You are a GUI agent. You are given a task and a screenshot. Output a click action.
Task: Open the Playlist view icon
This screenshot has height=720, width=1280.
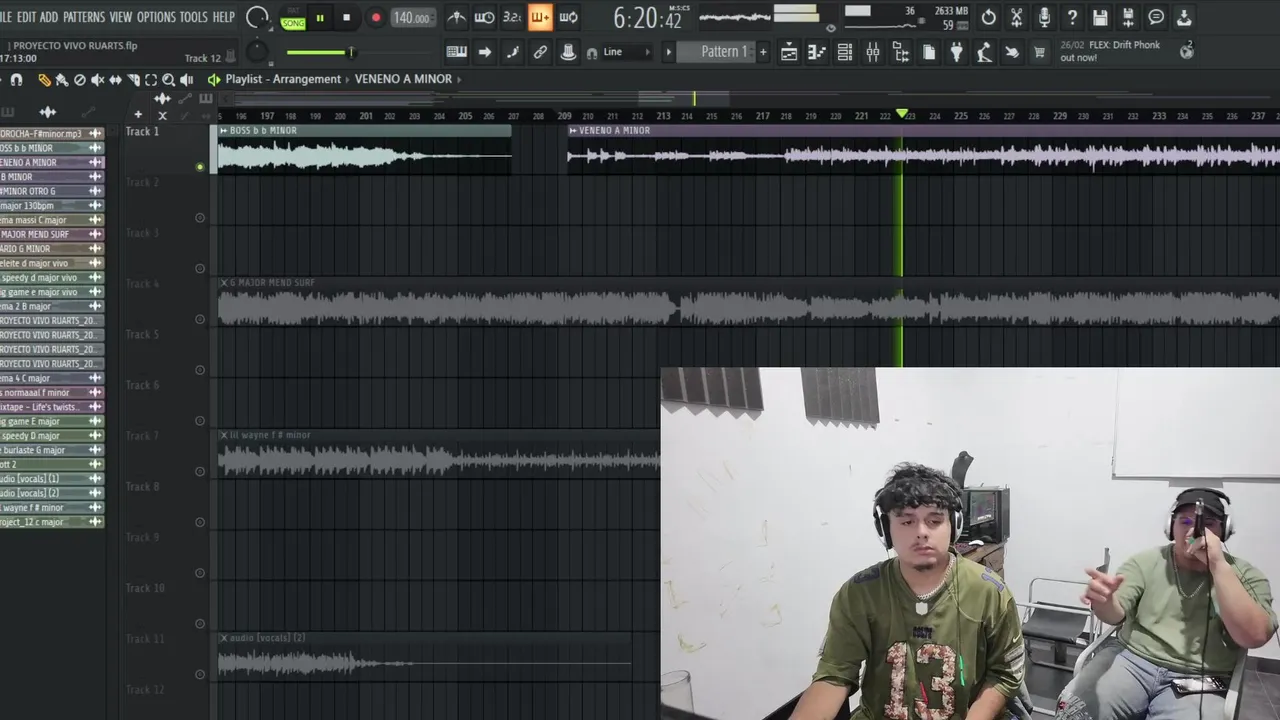(789, 52)
